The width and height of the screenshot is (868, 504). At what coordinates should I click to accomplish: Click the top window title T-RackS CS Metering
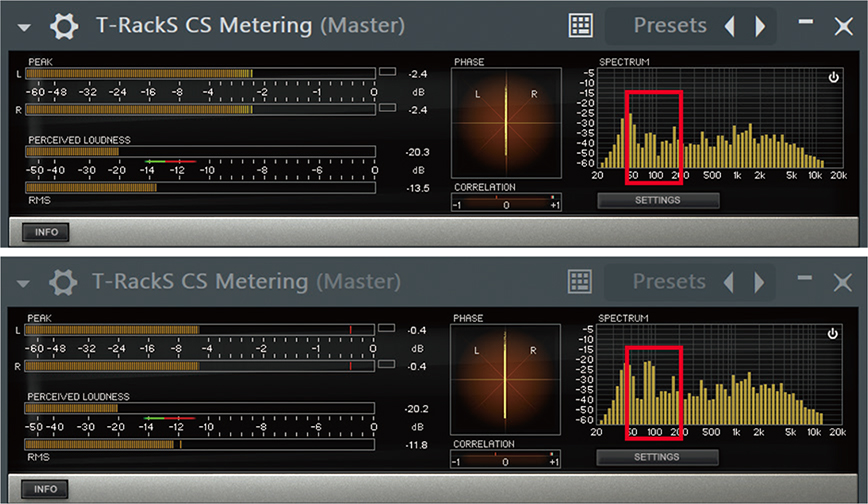coord(204,26)
